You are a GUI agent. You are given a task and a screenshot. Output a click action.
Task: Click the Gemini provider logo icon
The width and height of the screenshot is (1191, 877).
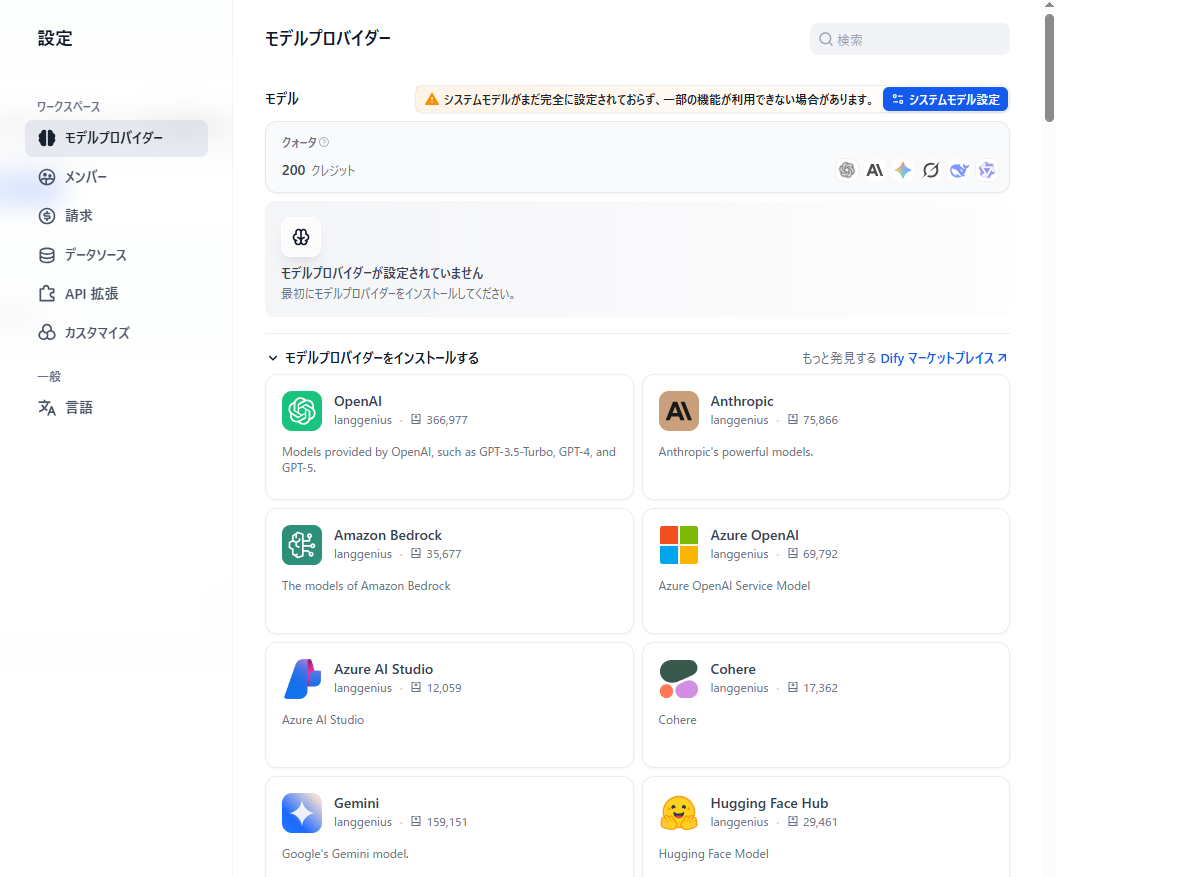coord(301,813)
